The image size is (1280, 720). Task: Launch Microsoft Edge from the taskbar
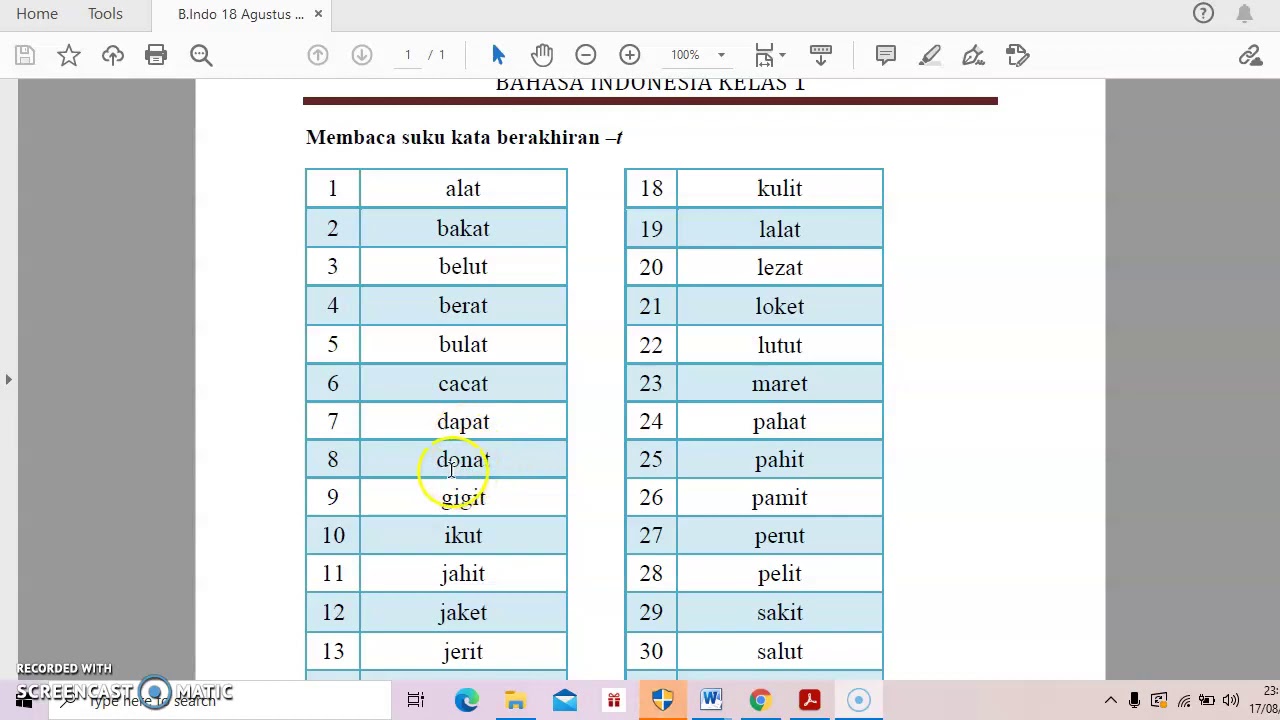(x=467, y=700)
